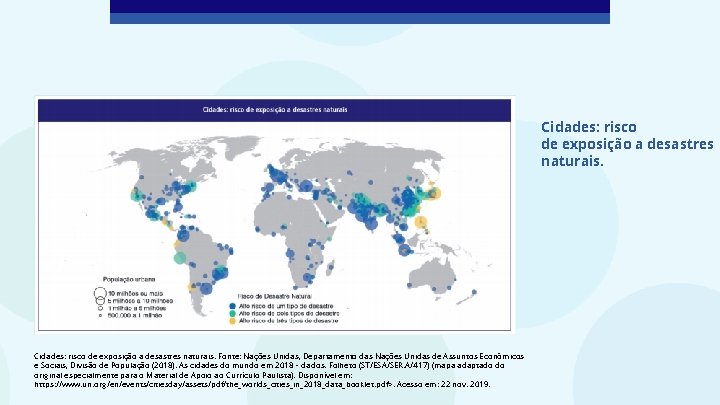
Task: Click the blue legend dot for one disaster type
Action: click(232, 306)
